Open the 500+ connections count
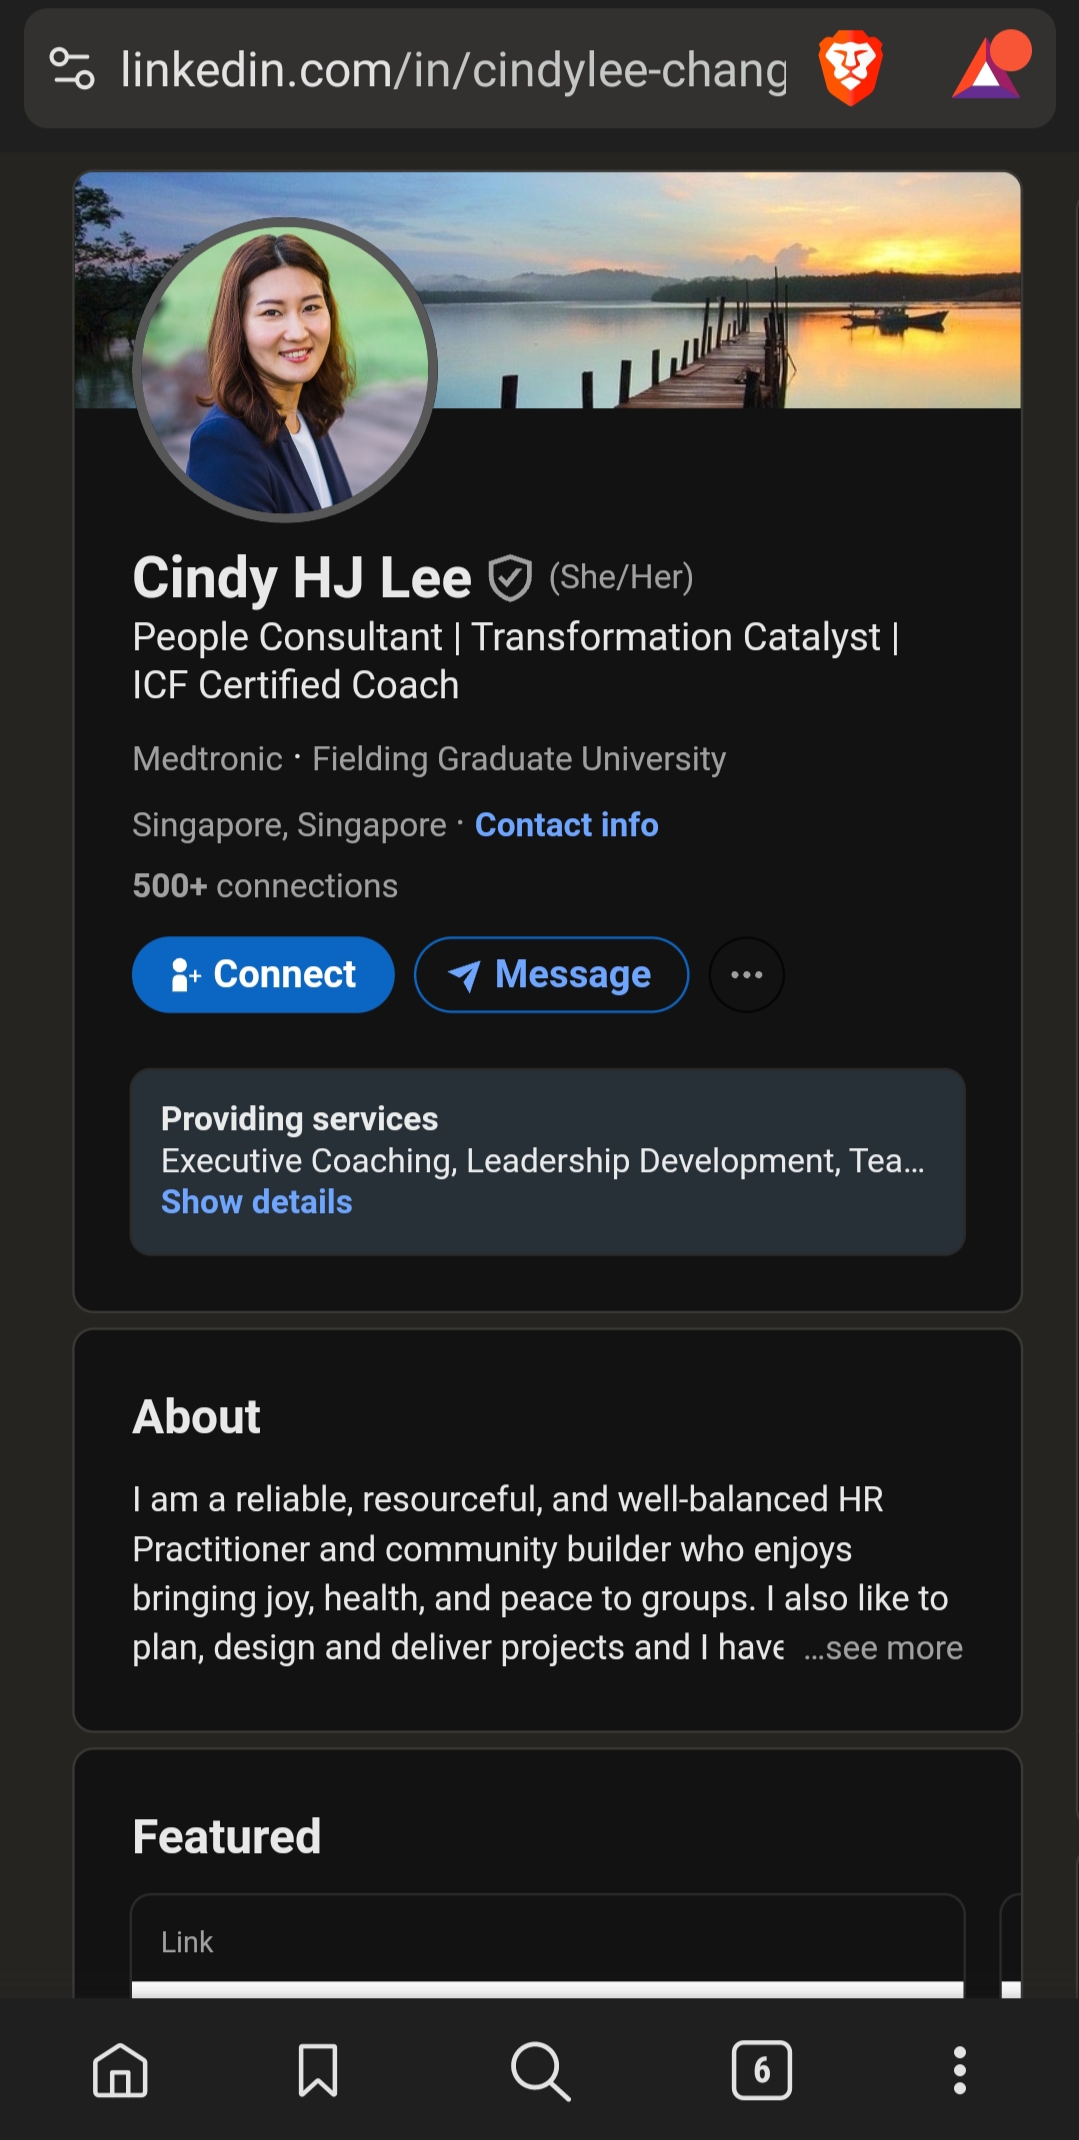The height and width of the screenshot is (2140, 1079). [265, 886]
